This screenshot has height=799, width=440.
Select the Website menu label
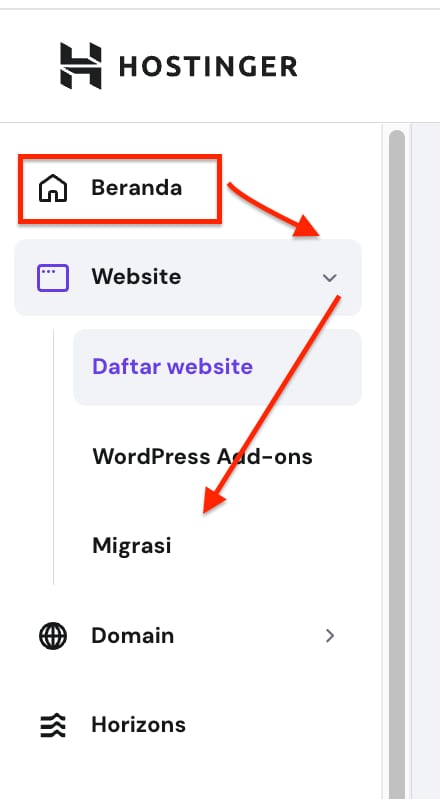click(136, 277)
